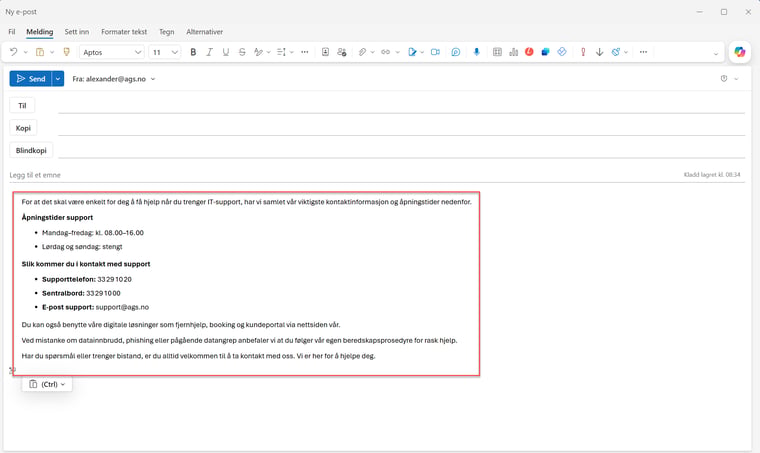Click into the Til address field
This screenshot has width=760, height=453.
[401, 106]
